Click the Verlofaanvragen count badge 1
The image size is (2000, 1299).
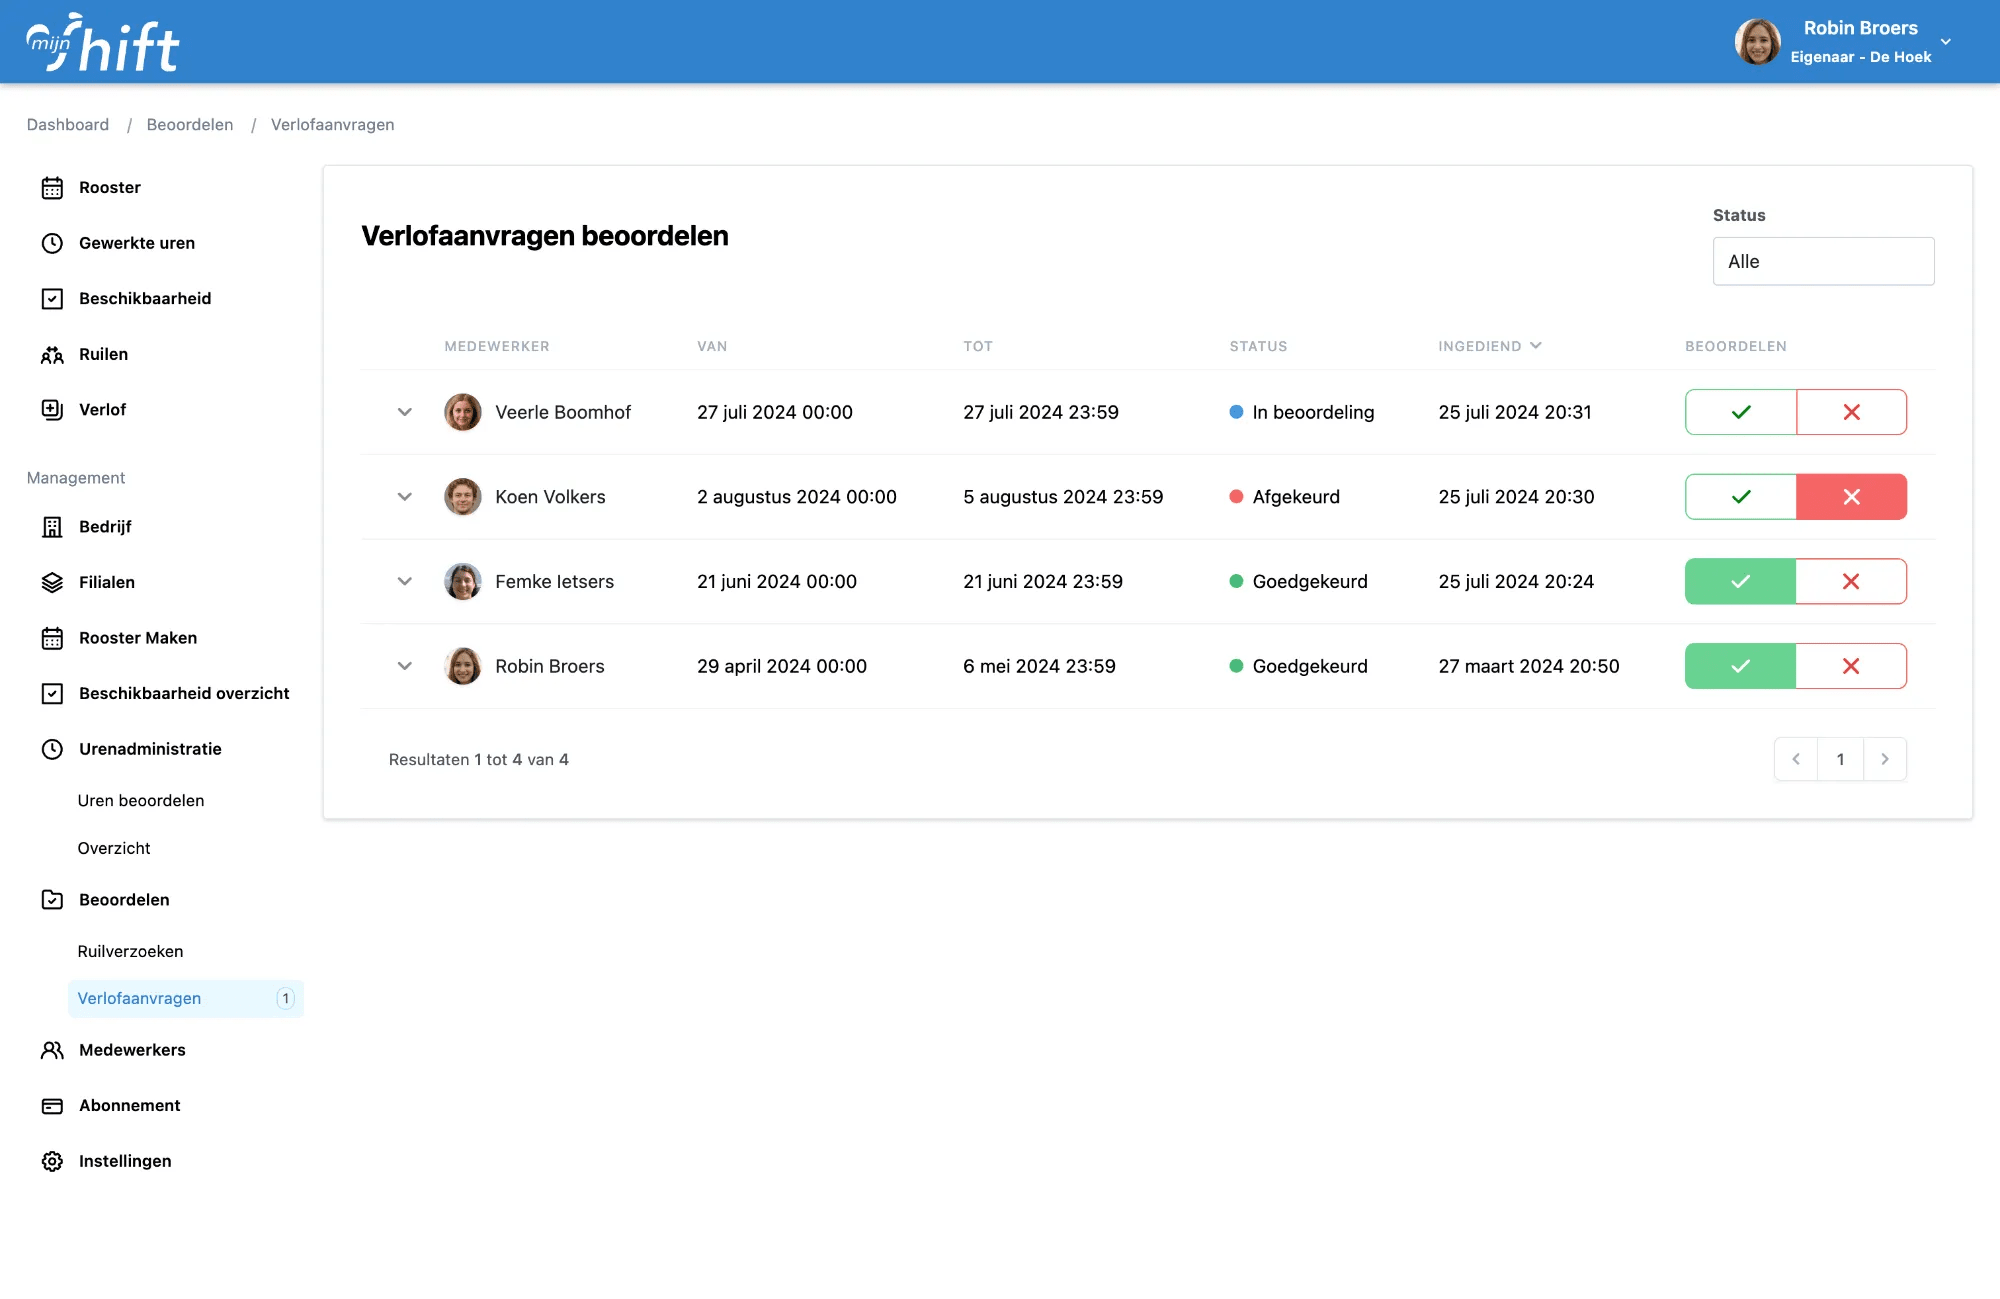[x=285, y=999]
